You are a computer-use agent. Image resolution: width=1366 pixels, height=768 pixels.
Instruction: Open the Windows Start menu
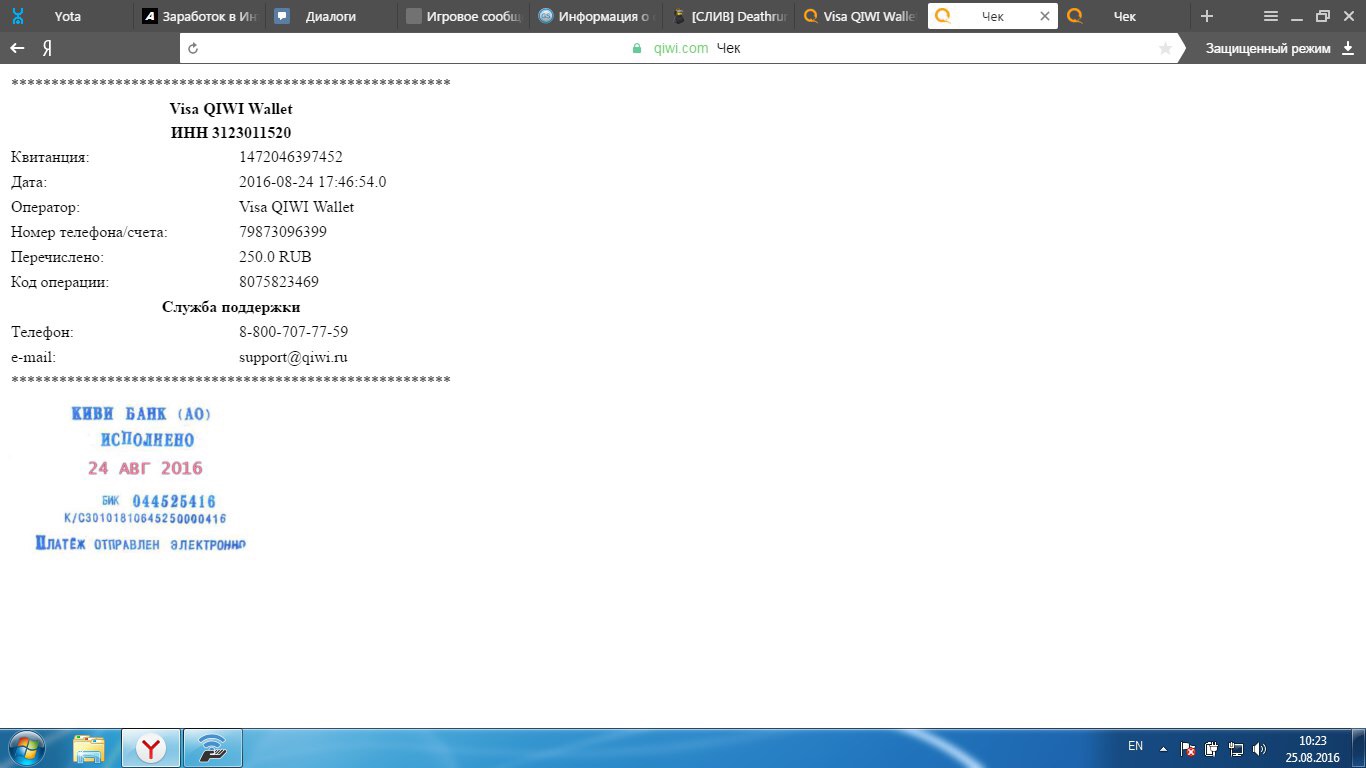pyautogui.click(x=26, y=748)
